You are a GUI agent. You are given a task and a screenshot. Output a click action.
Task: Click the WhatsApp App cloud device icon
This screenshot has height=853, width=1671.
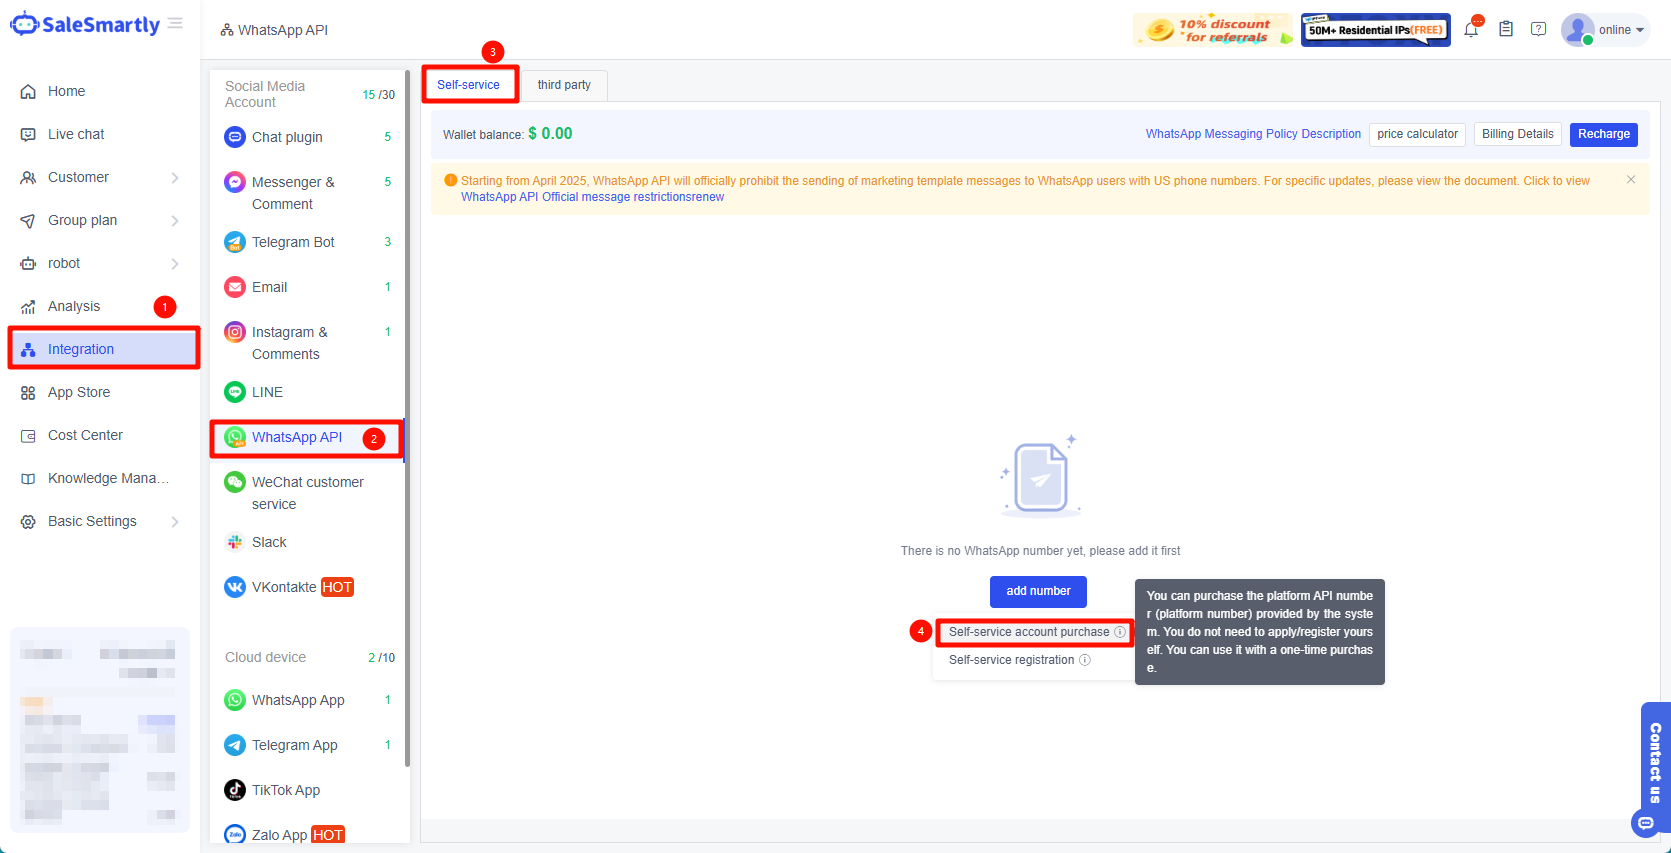coord(235,700)
